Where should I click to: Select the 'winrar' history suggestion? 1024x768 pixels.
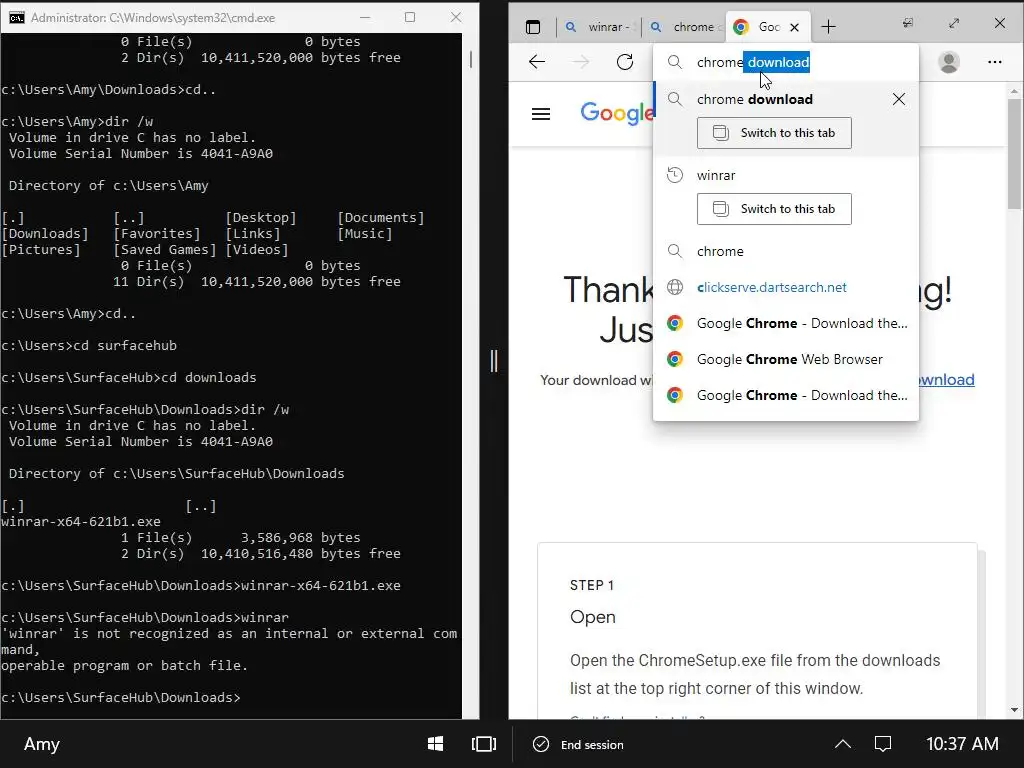coord(786,175)
